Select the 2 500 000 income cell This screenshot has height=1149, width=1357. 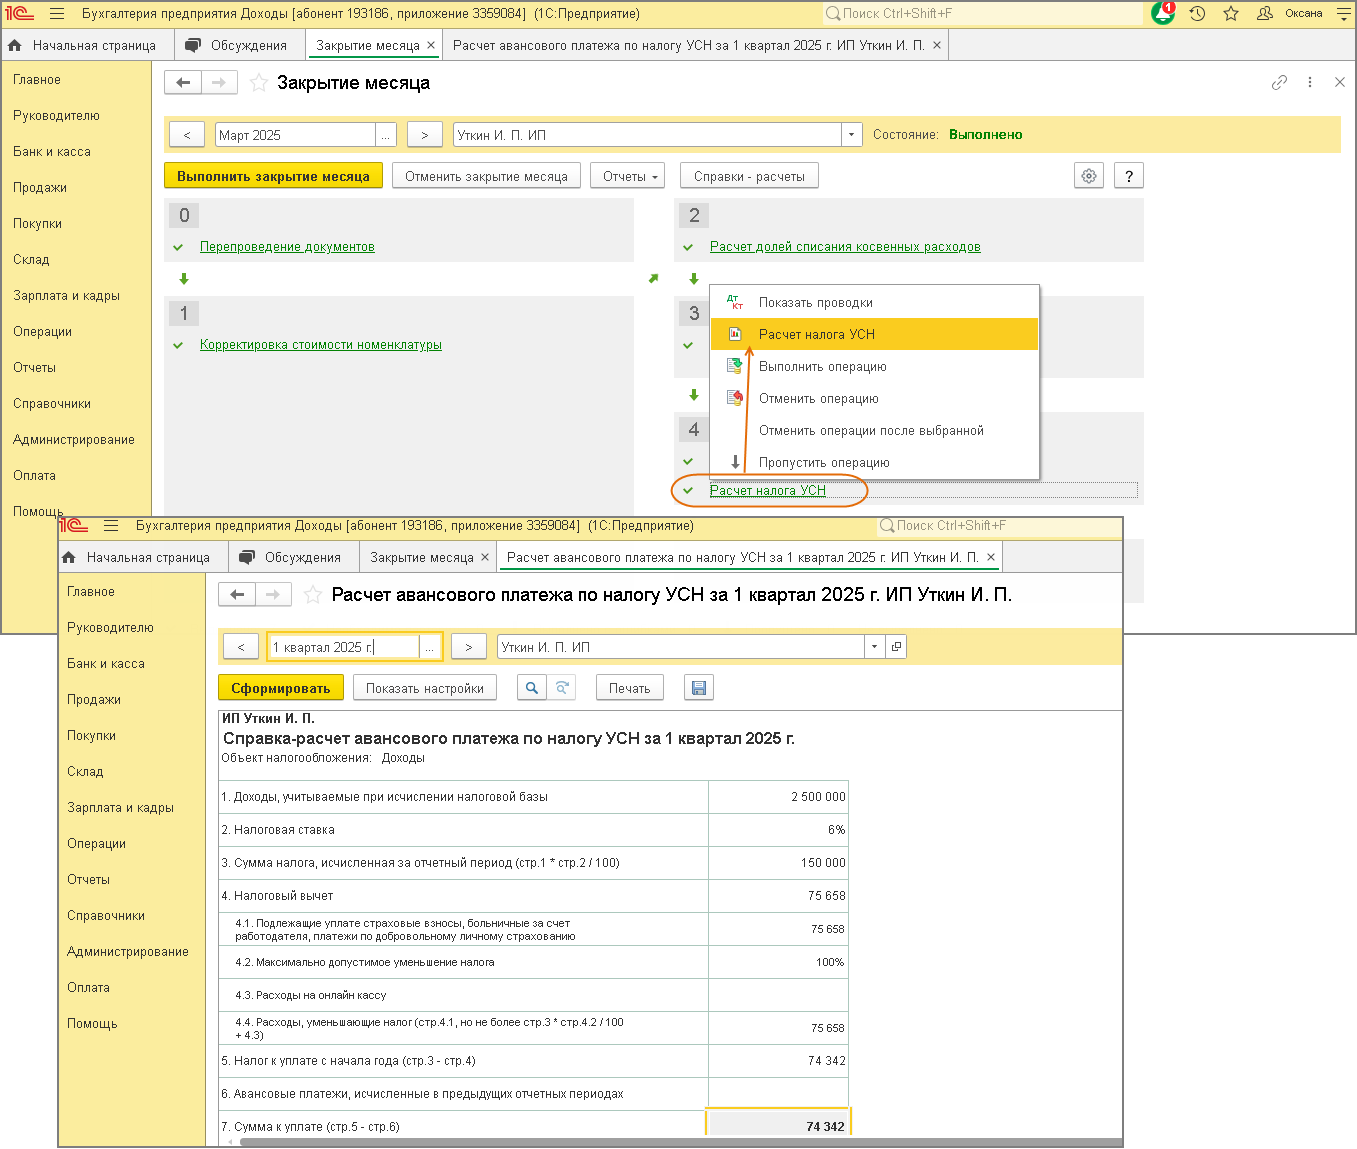778,797
